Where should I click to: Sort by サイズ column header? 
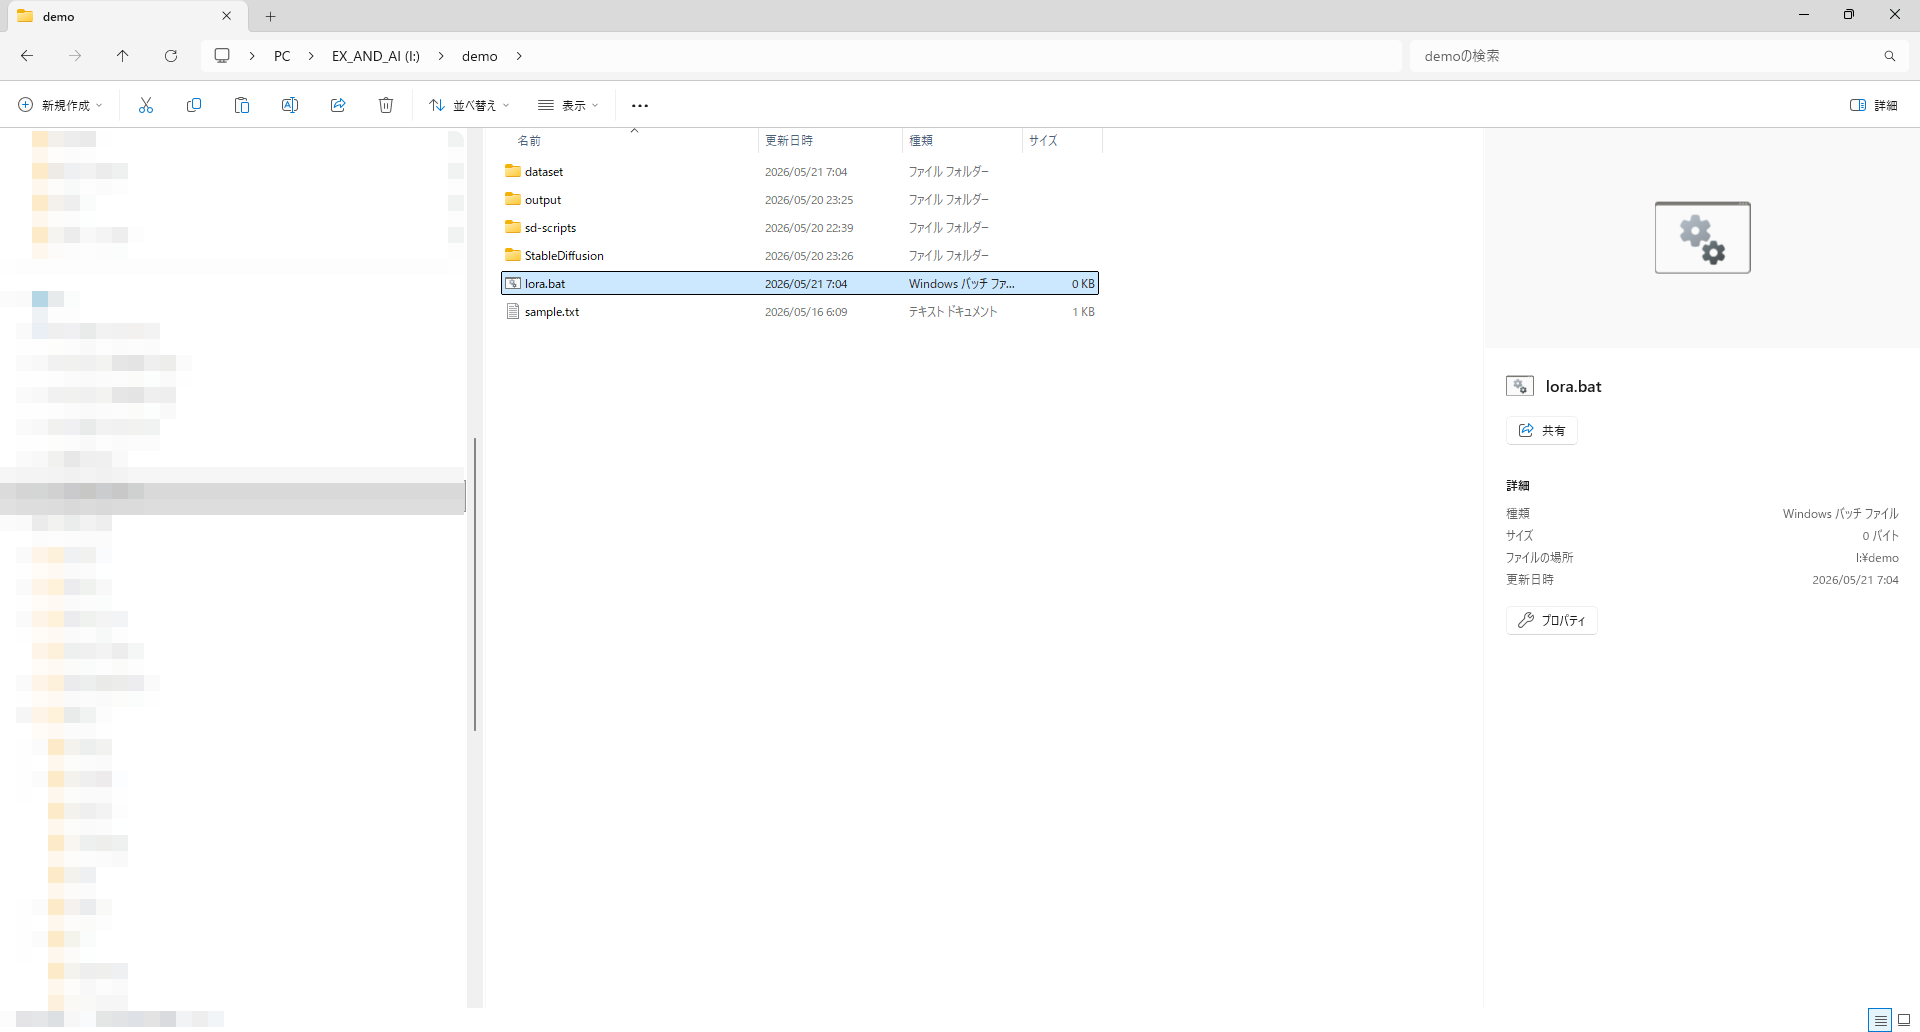pos(1043,141)
